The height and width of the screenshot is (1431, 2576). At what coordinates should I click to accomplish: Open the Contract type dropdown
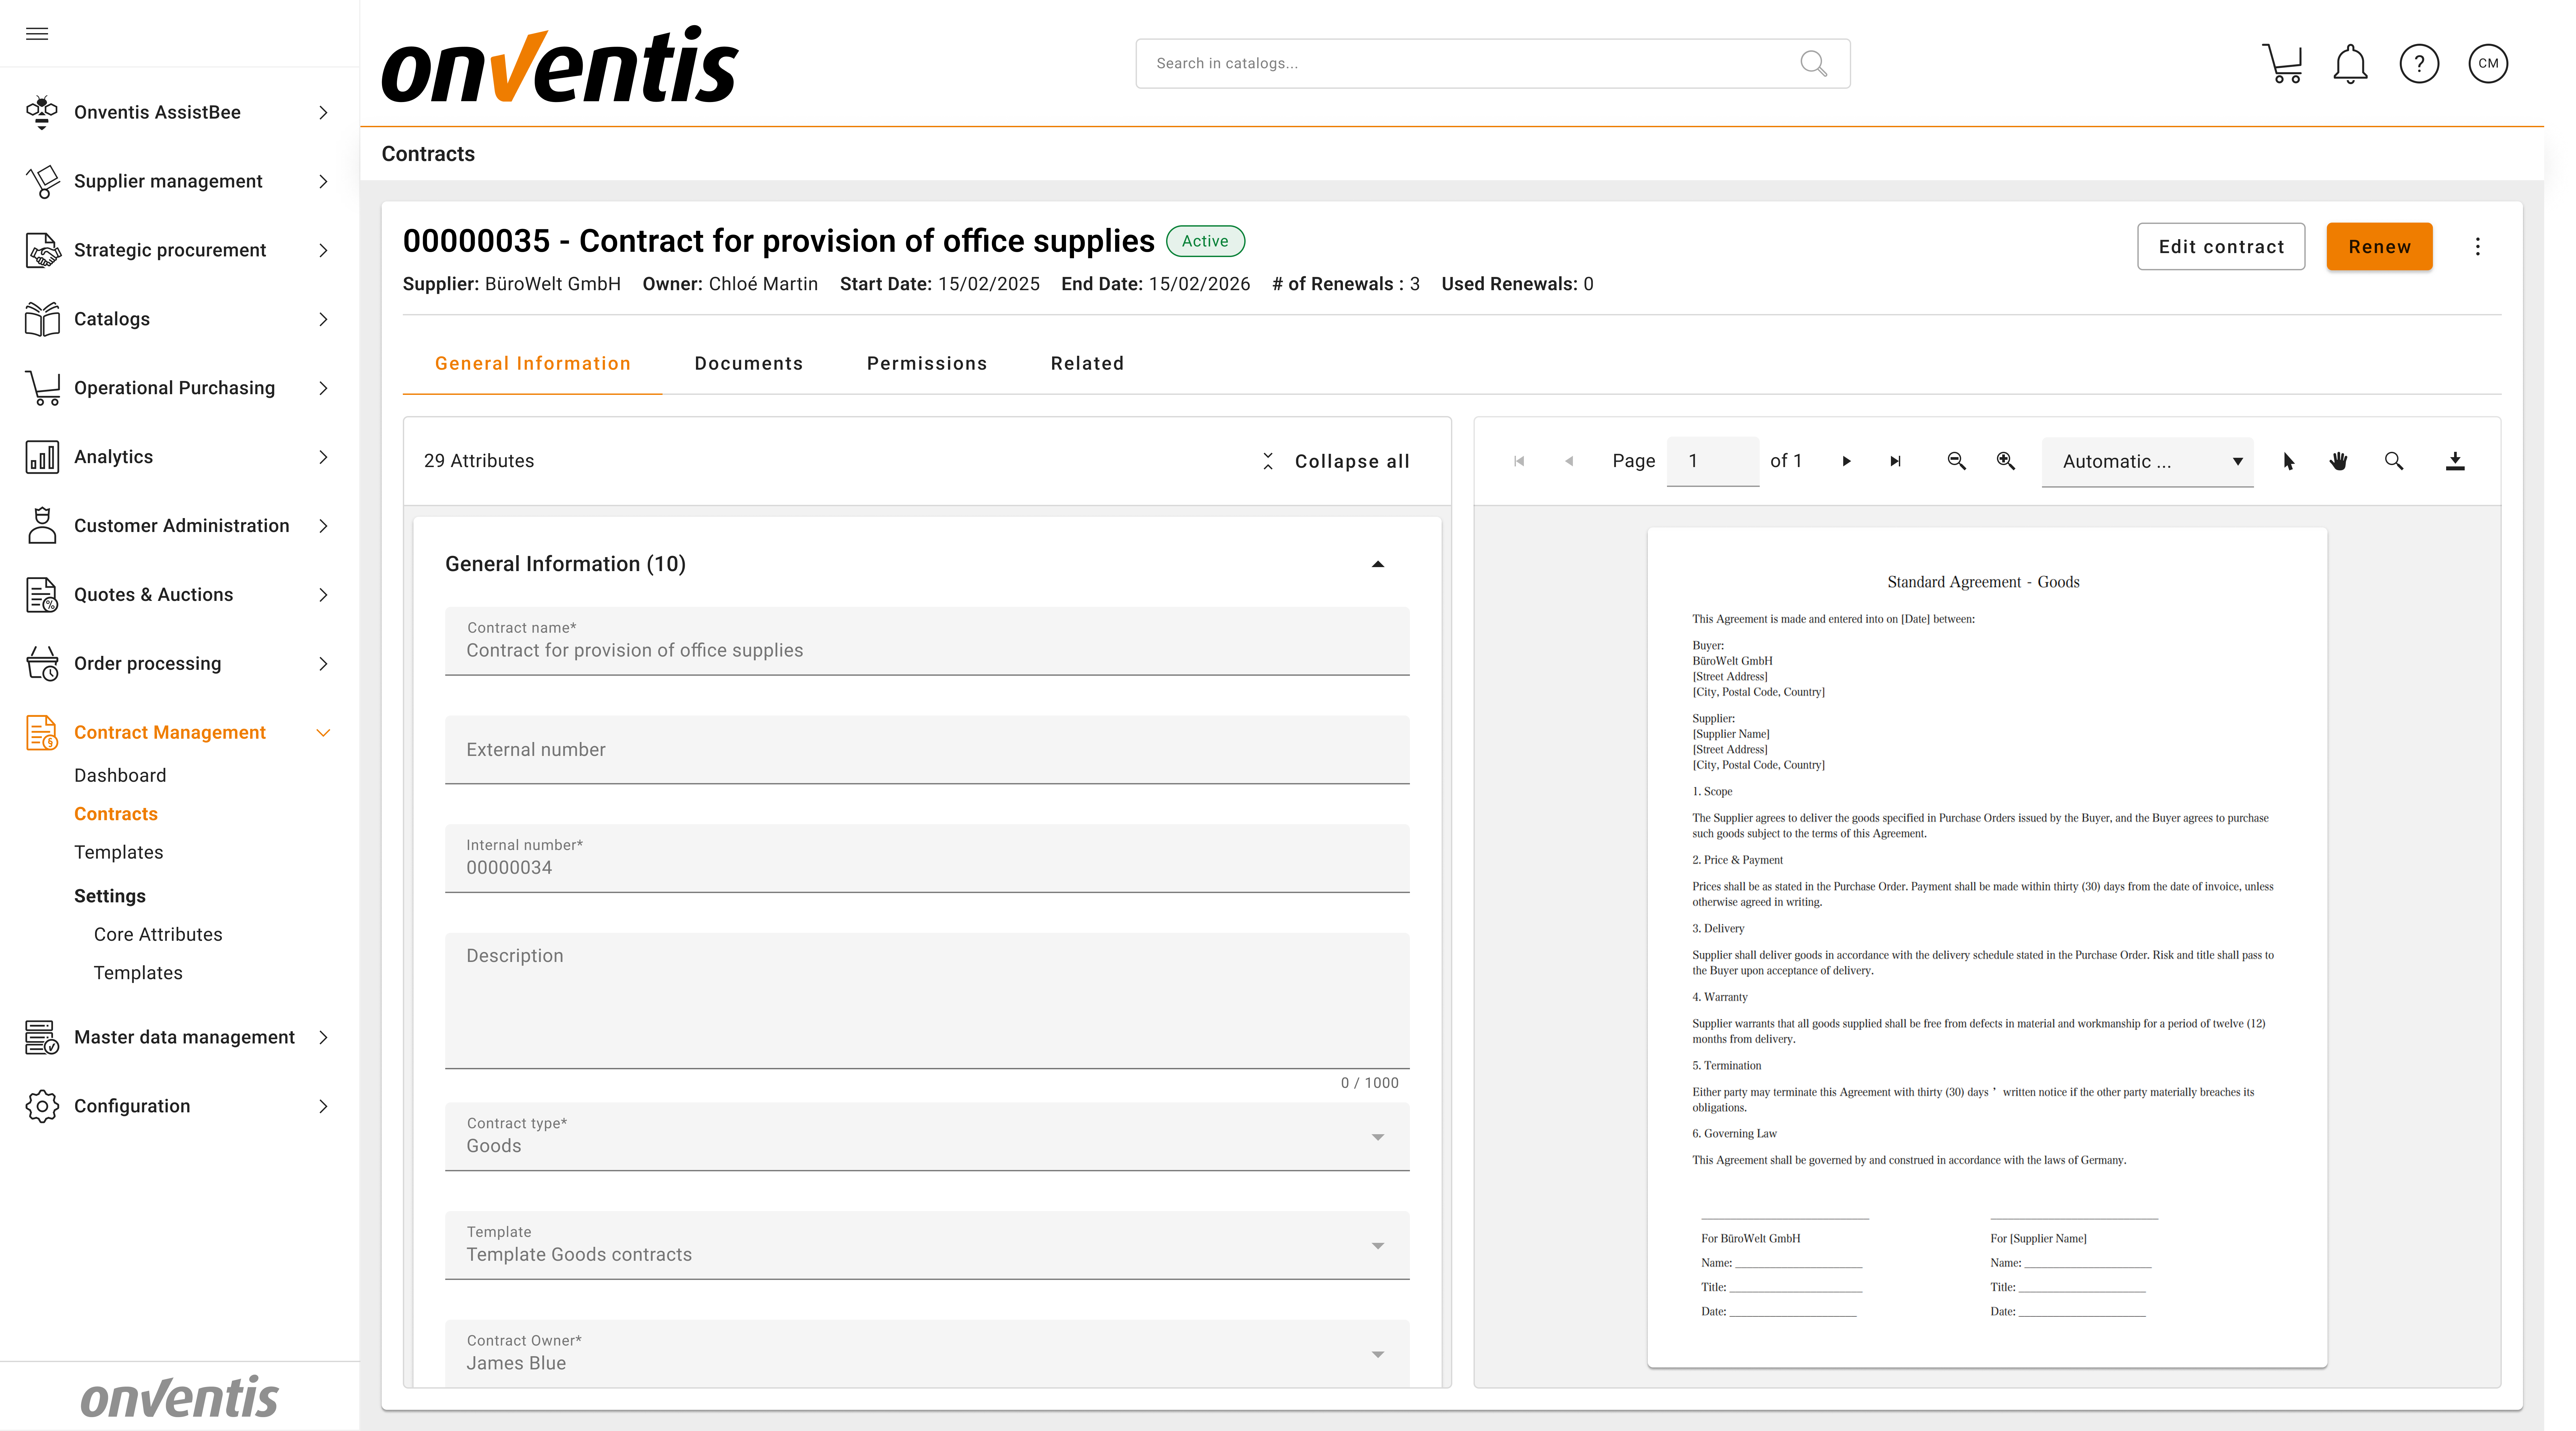927,1137
